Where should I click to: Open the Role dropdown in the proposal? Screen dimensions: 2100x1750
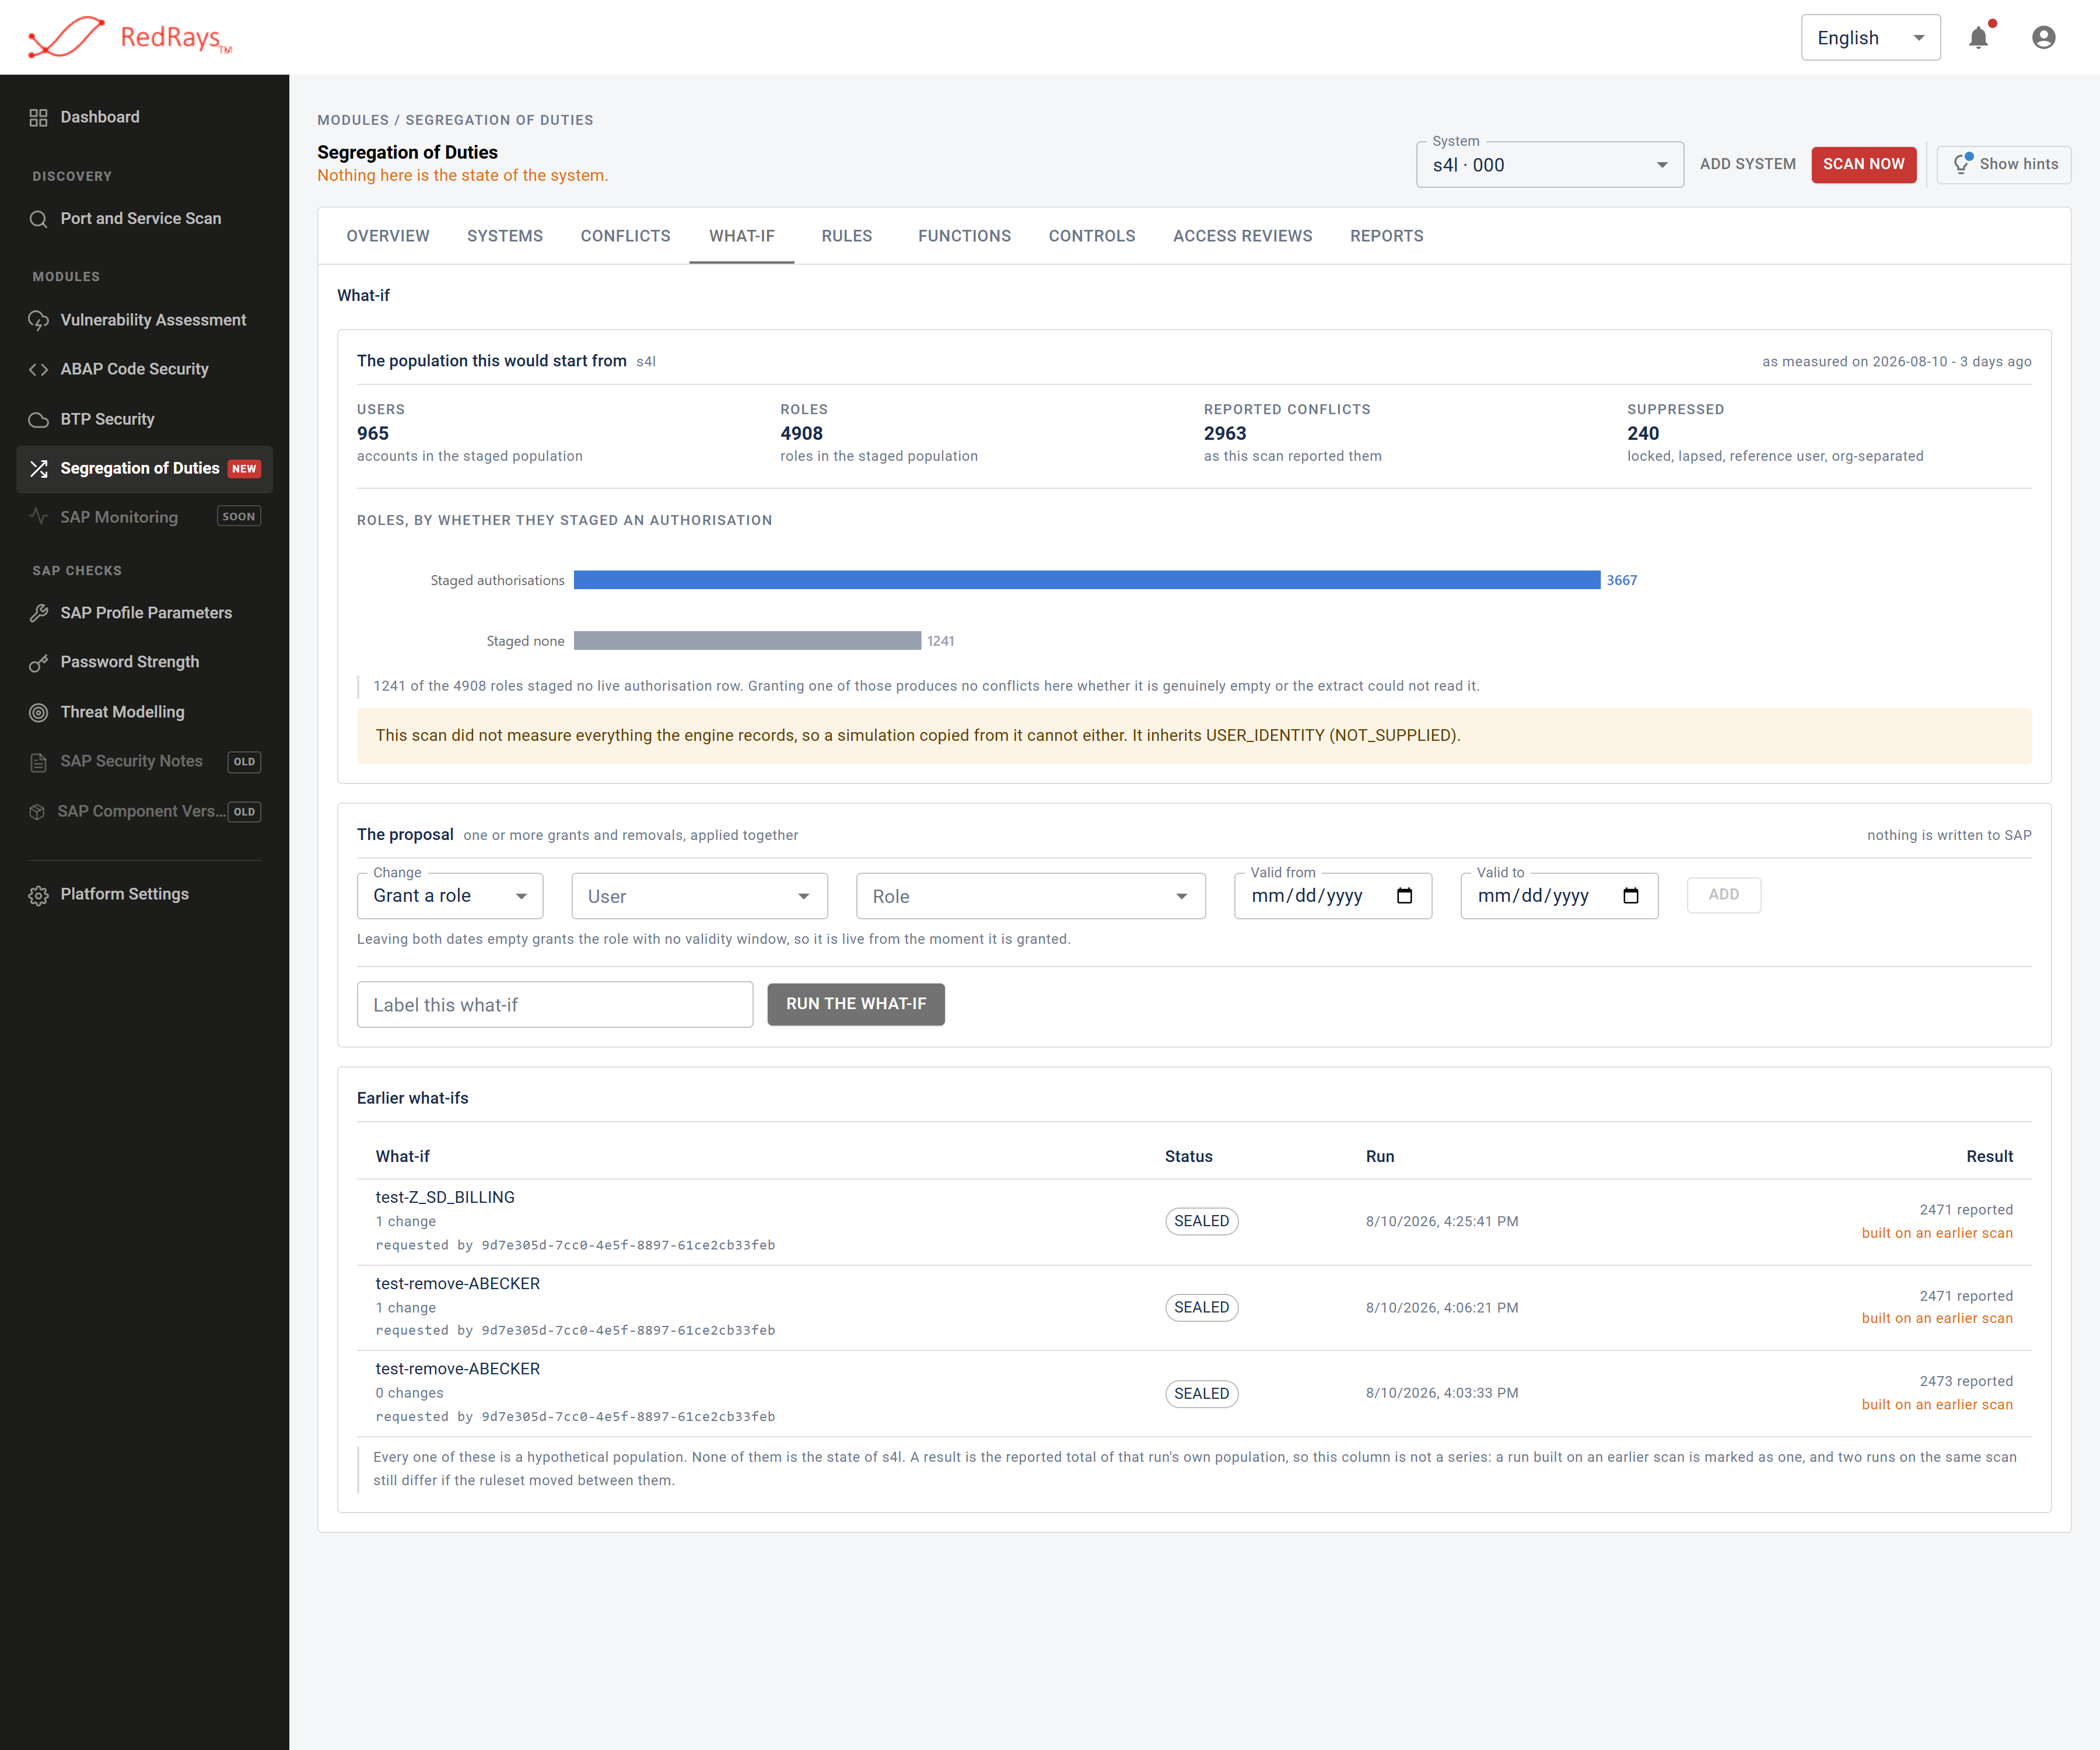(x=1031, y=896)
